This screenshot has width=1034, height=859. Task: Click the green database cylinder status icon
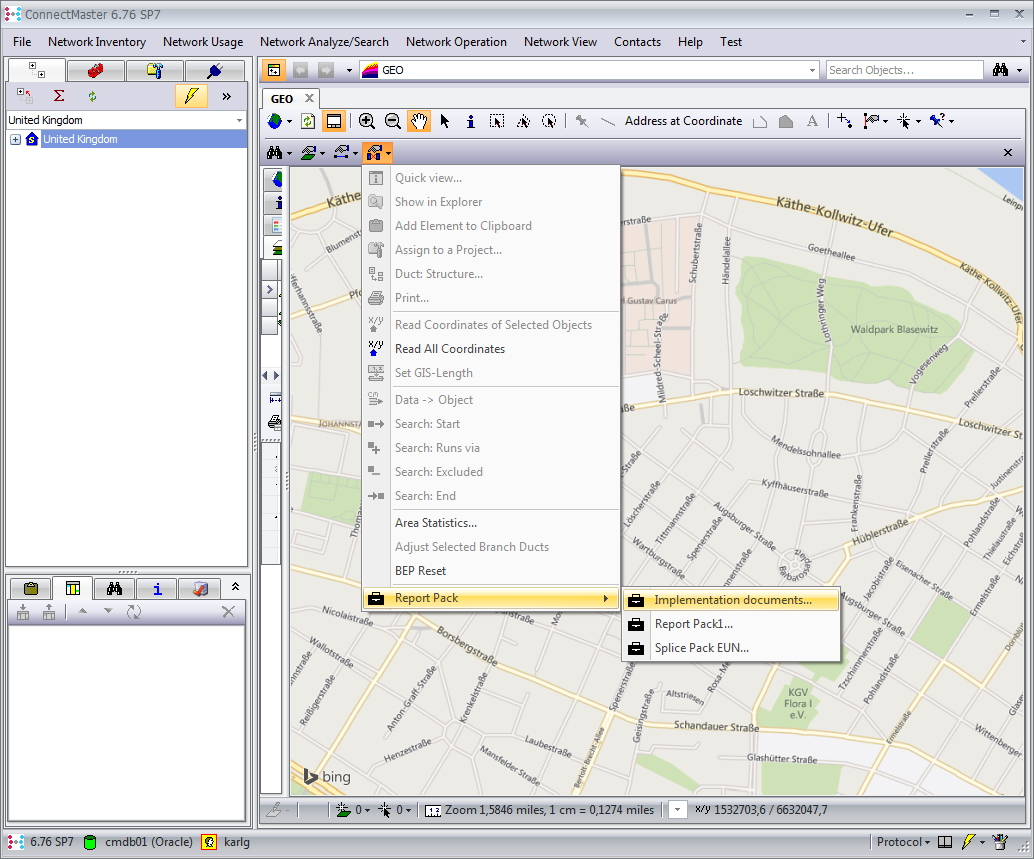click(x=90, y=842)
